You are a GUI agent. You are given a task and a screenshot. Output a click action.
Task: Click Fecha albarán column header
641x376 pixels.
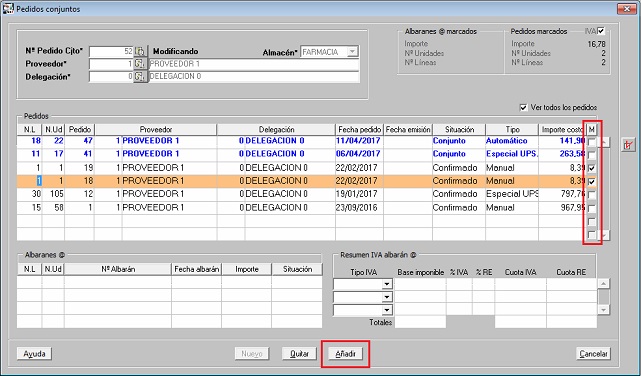tap(197, 269)
